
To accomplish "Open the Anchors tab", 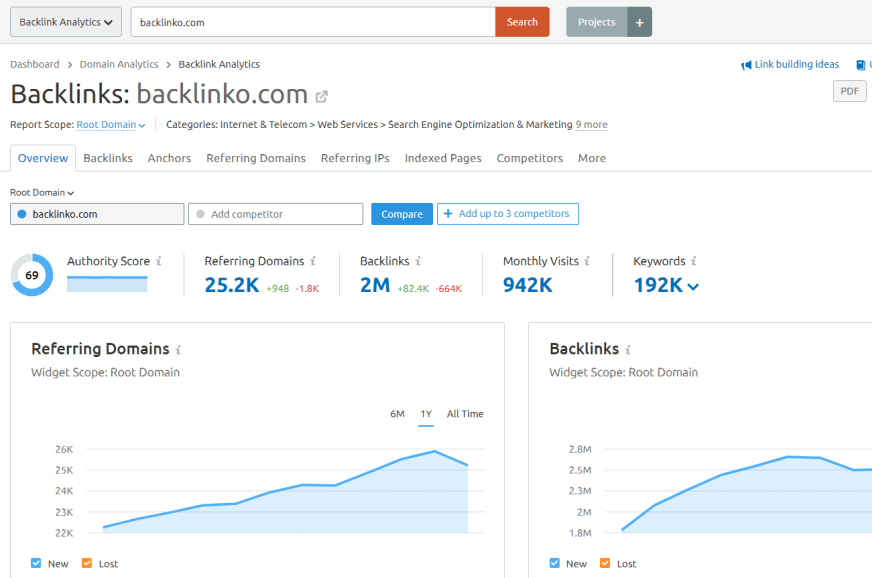I will (x=169, y=158).
